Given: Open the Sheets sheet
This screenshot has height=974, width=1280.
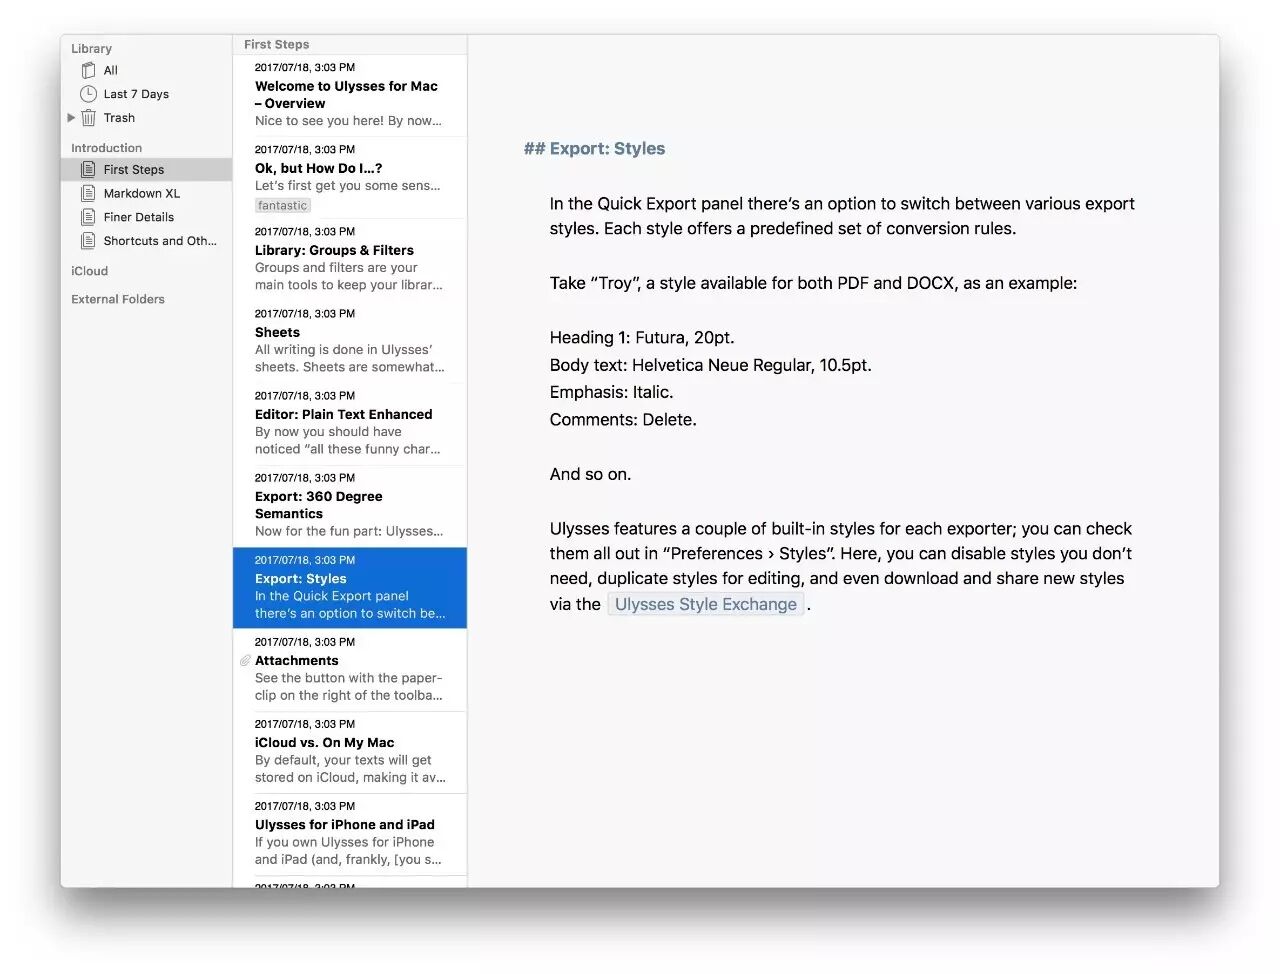Looking at the screenshot, I should coord(350,341).
